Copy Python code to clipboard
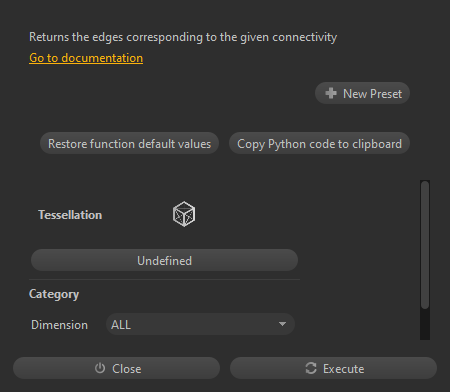The width and height of the screenshot is (450, 392). pos(319,143)
